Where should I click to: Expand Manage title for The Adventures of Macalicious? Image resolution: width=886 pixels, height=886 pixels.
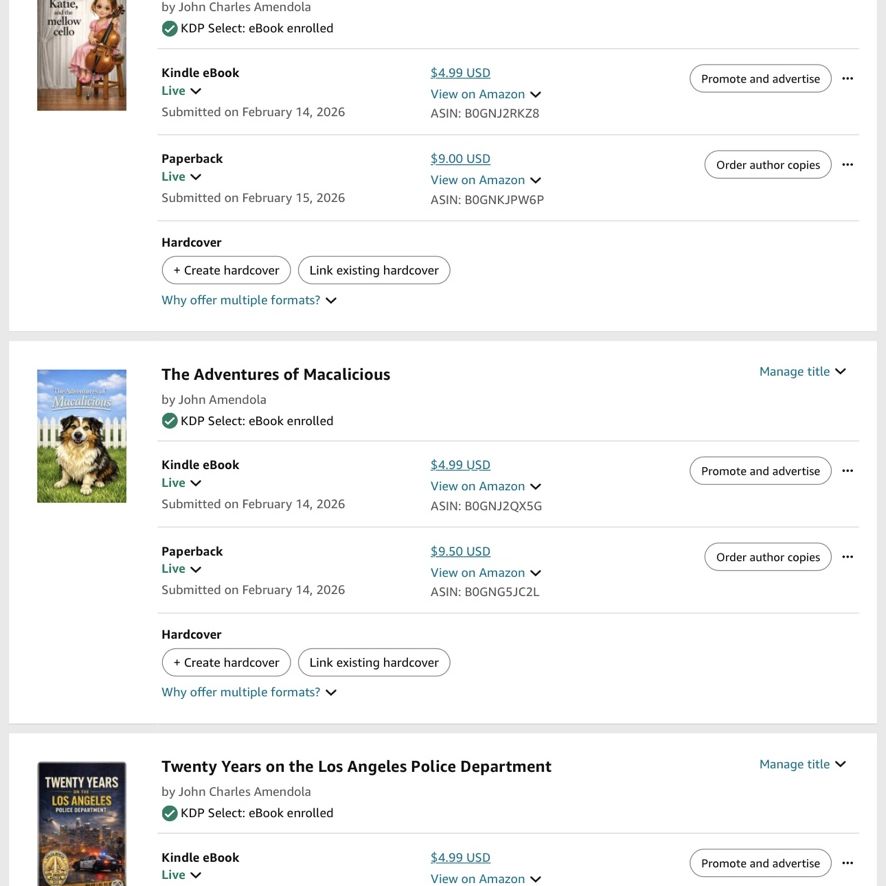coord(802,371)
